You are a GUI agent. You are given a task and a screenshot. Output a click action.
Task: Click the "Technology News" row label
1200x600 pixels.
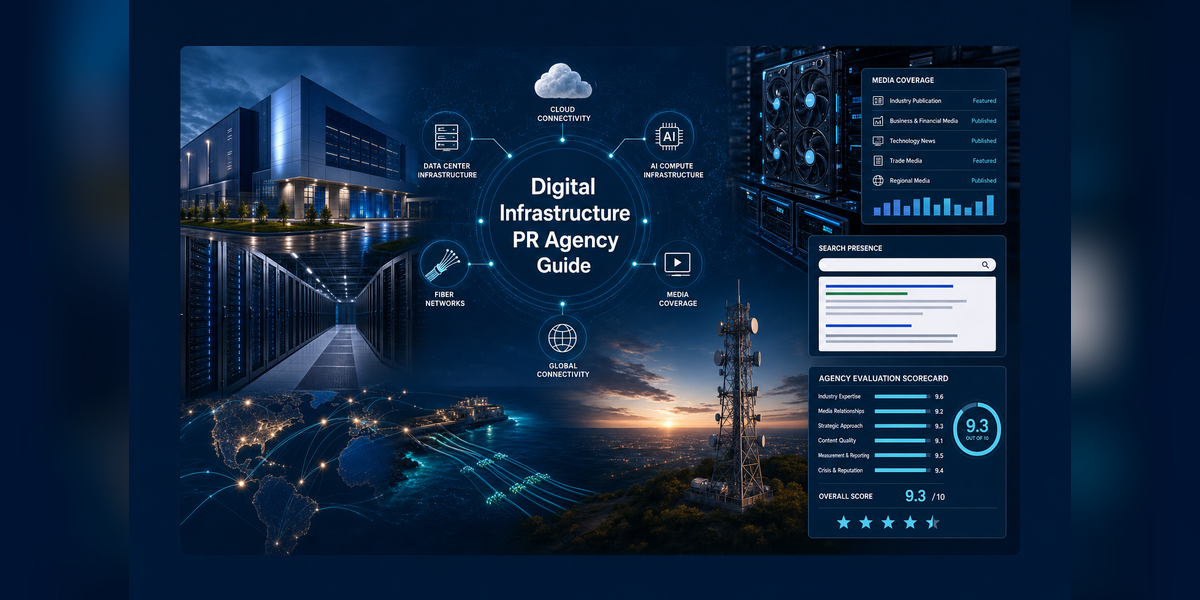coord(911,141)
